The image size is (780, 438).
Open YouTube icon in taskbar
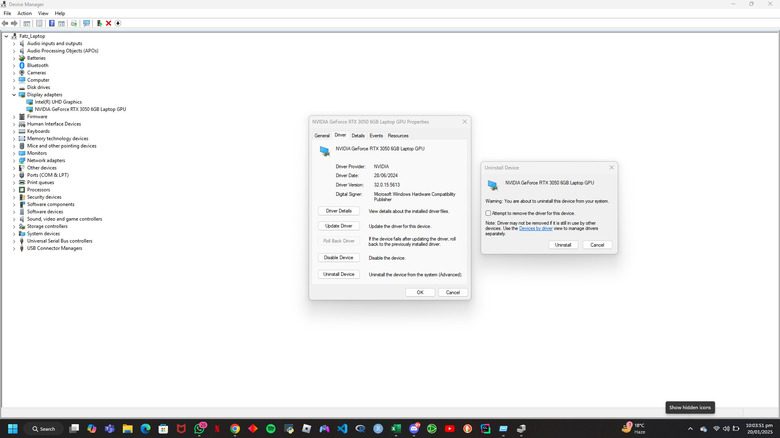click(450, 429)
